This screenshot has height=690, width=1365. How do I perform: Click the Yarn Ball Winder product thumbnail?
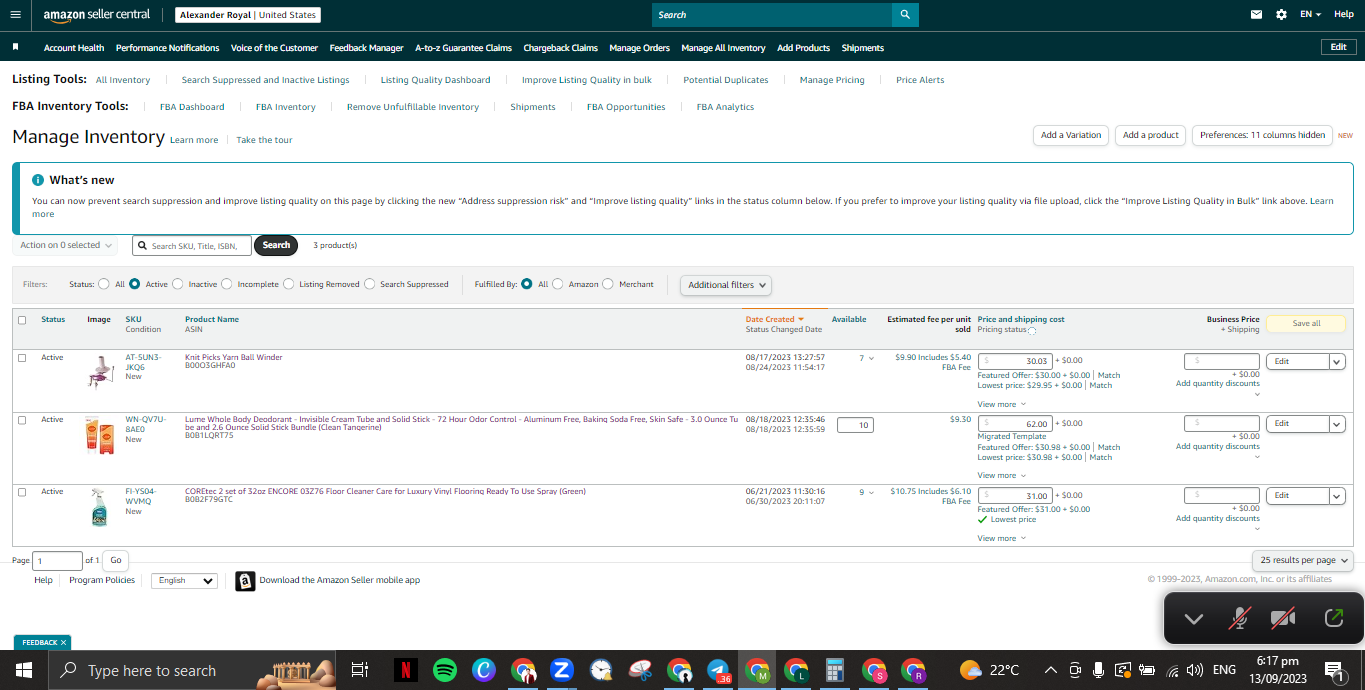(100, 371)
